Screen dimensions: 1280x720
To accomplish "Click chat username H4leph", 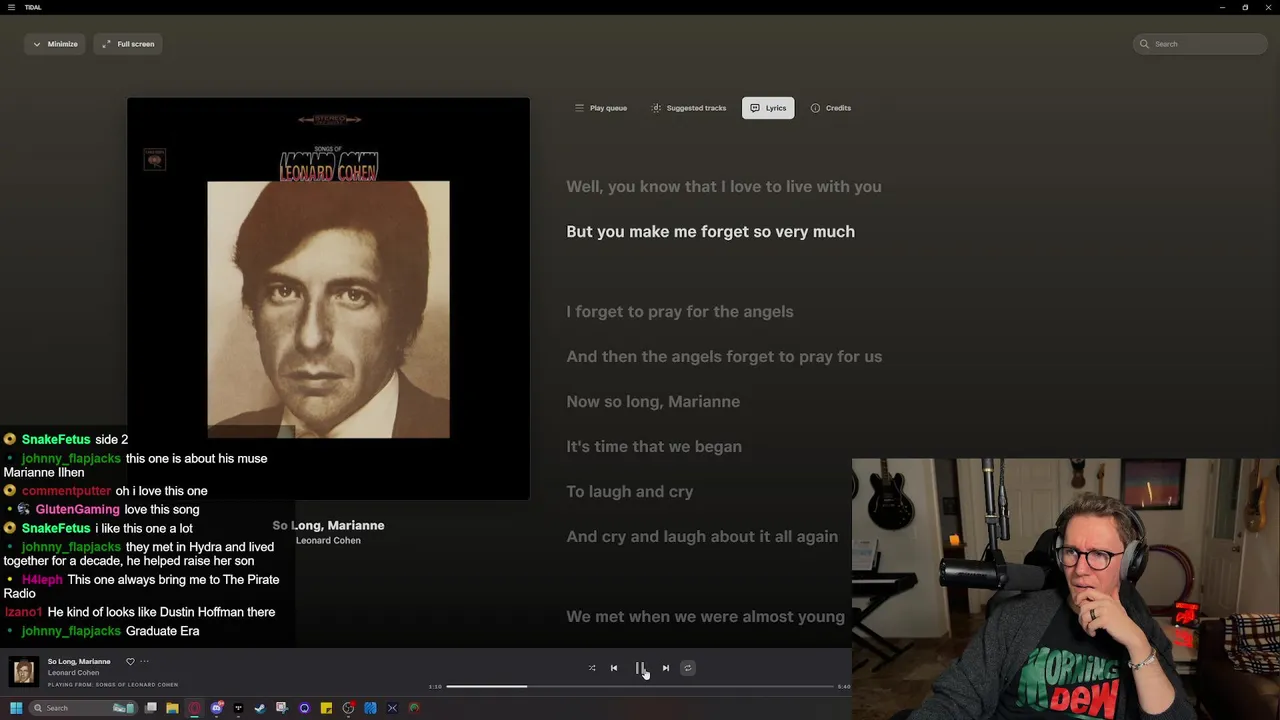I will (x=42, y=580).
